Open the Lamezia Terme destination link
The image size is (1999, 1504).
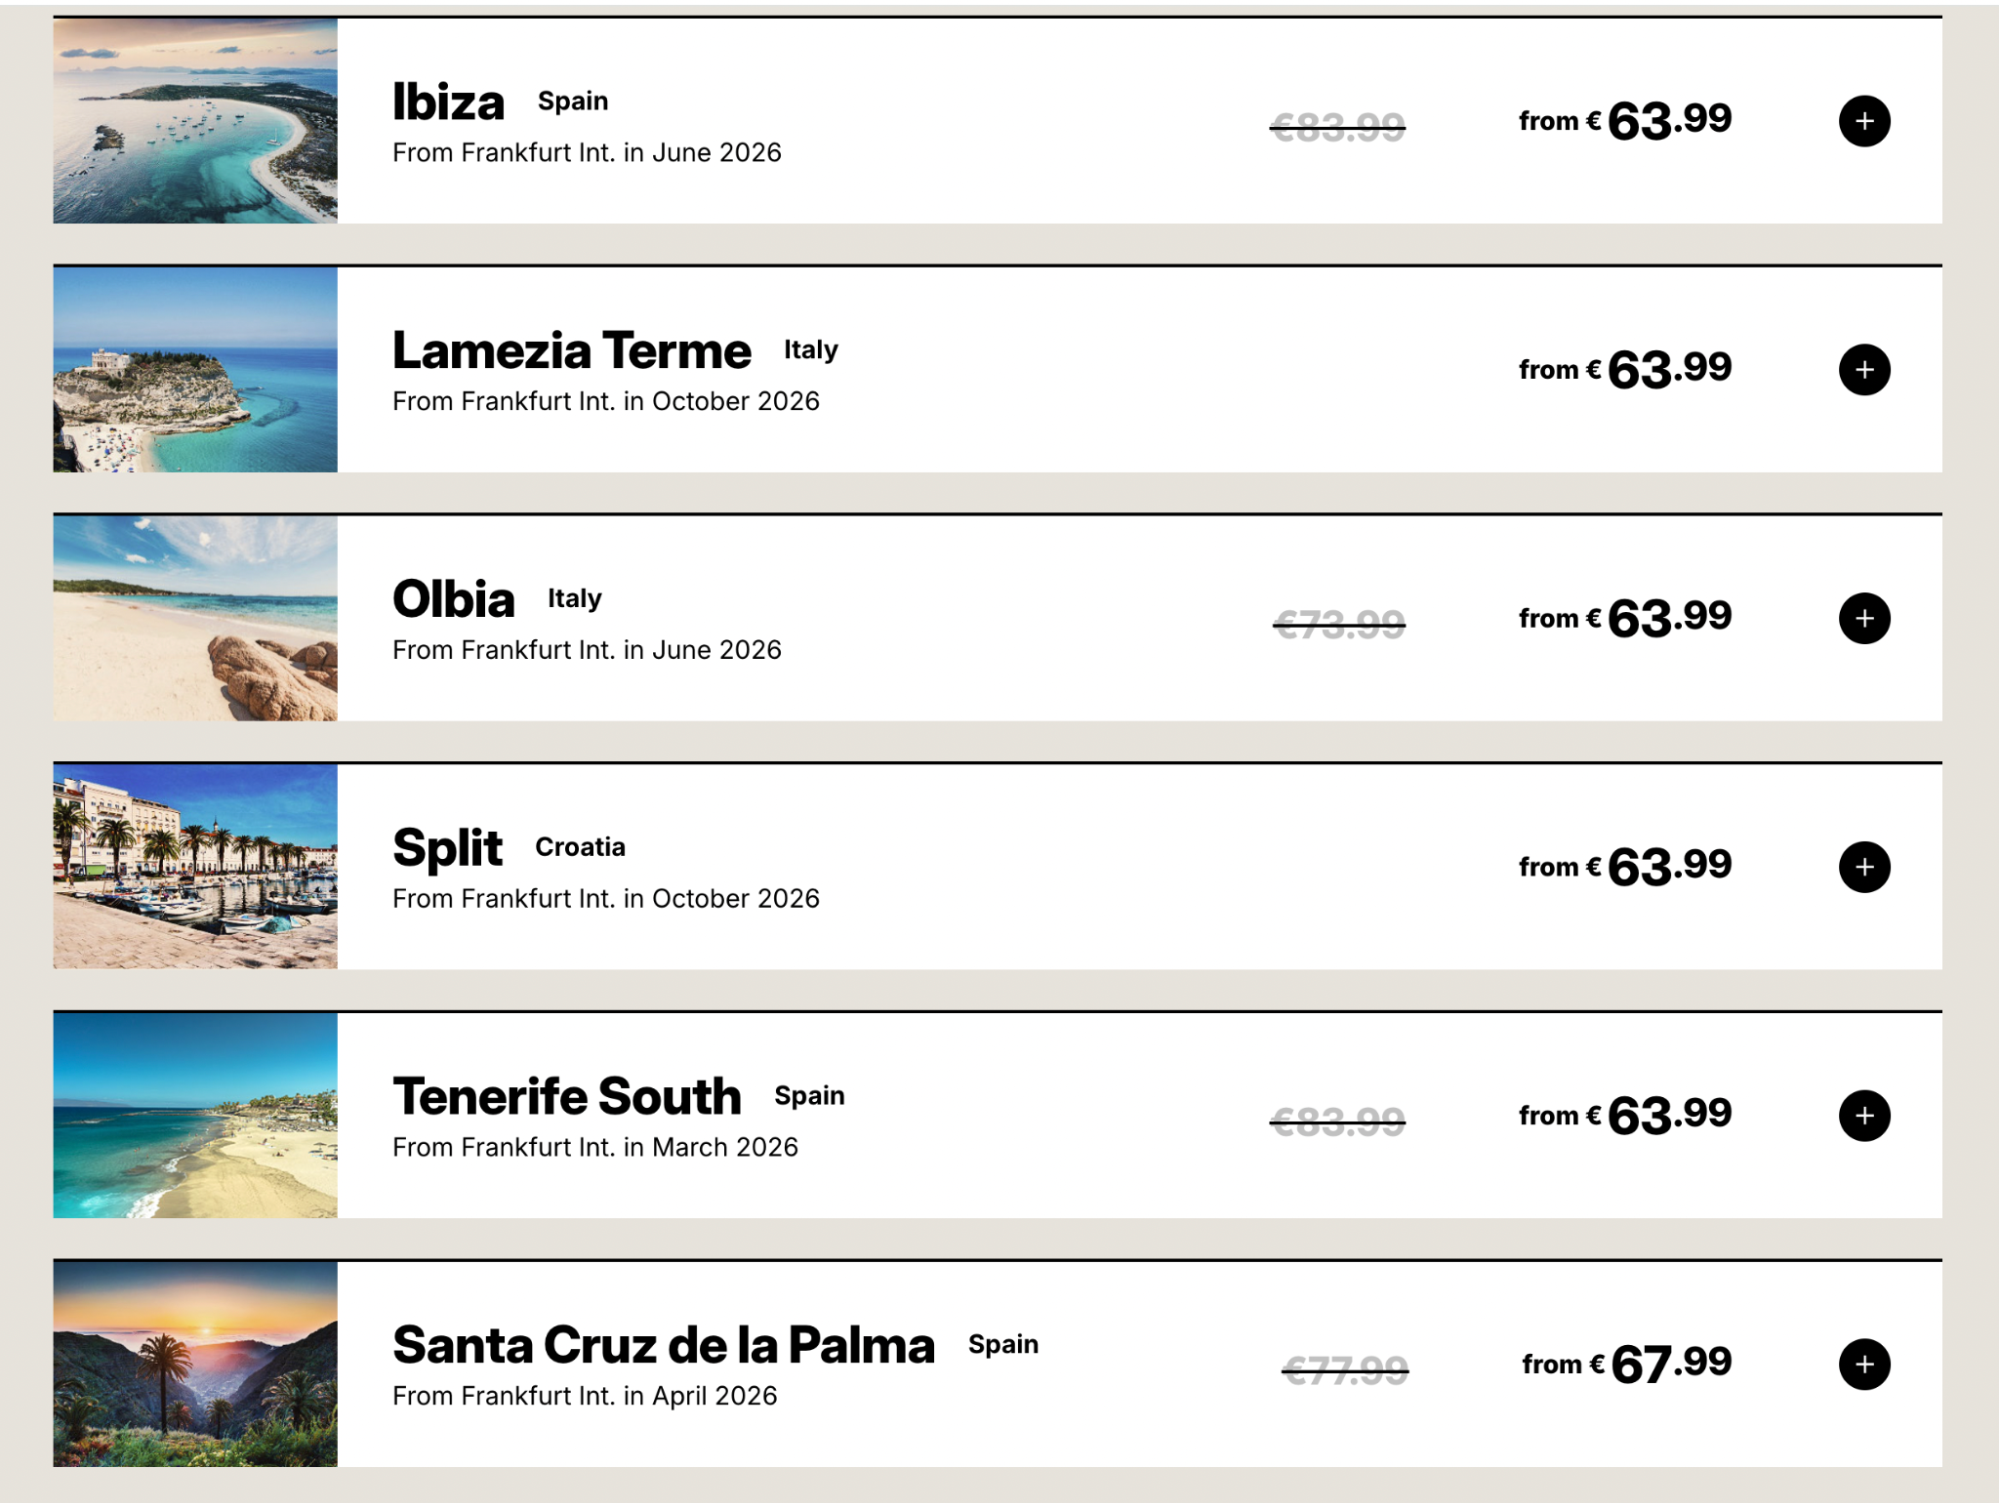coord(570,350)
